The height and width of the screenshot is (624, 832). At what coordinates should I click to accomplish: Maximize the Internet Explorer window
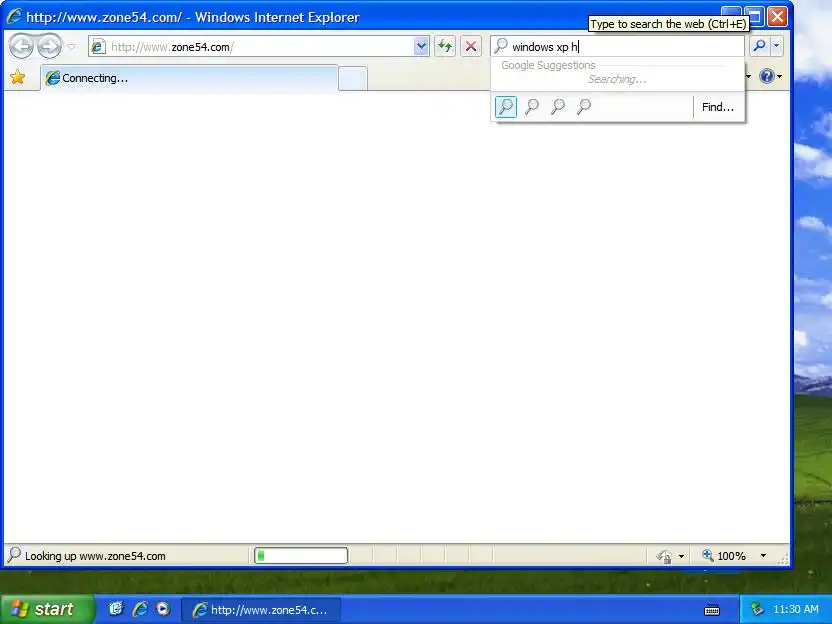[754, 16]
